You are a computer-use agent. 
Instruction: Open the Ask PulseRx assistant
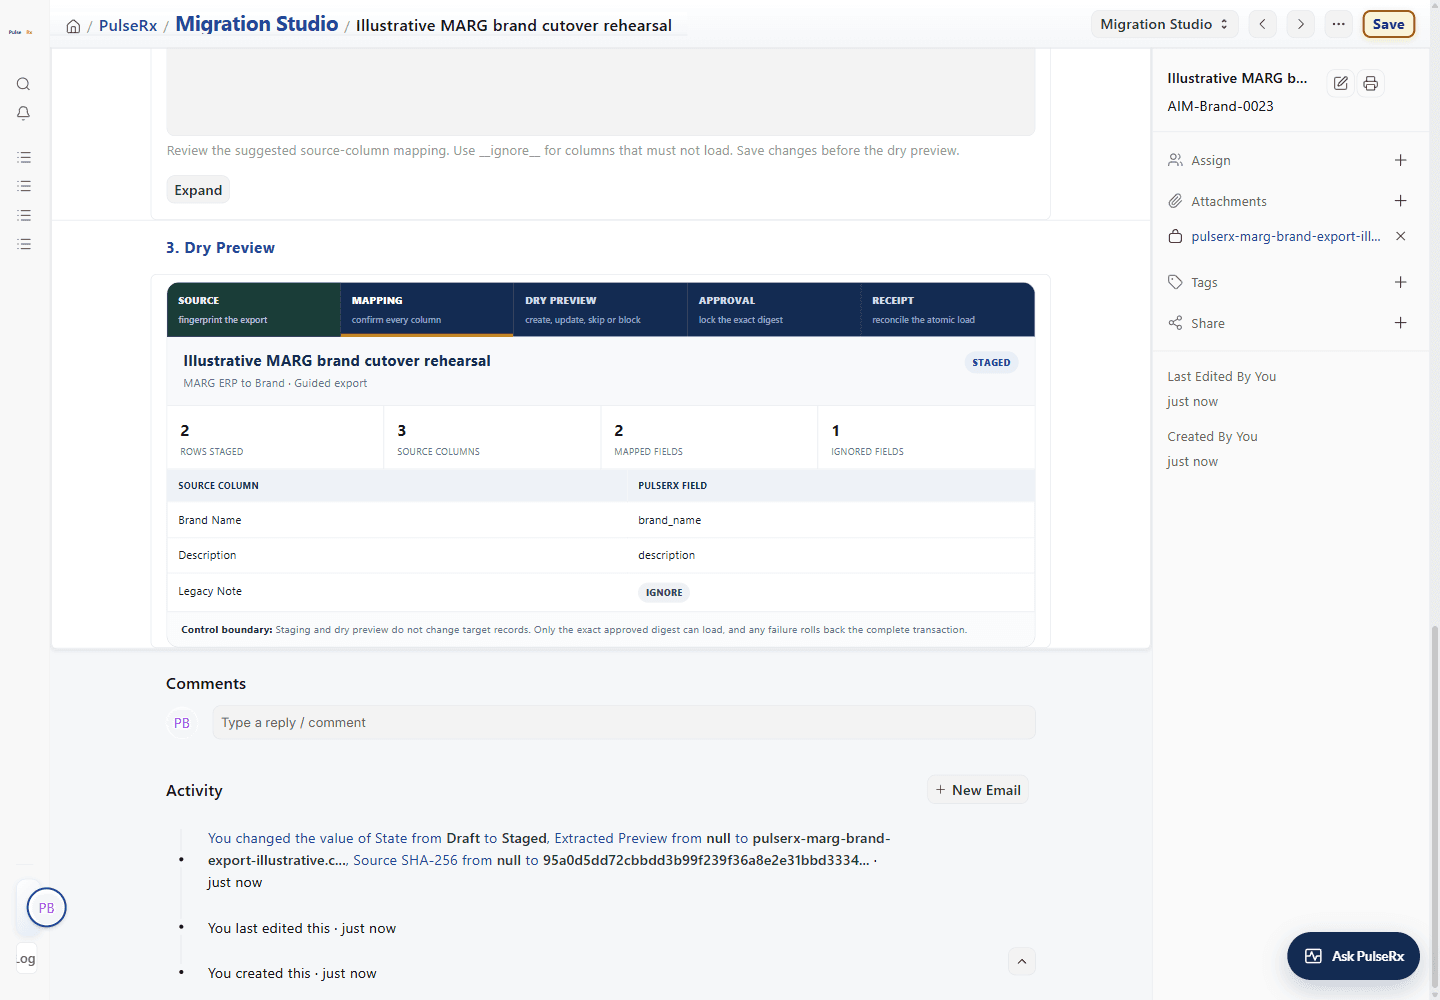[x=1354, y=956]
